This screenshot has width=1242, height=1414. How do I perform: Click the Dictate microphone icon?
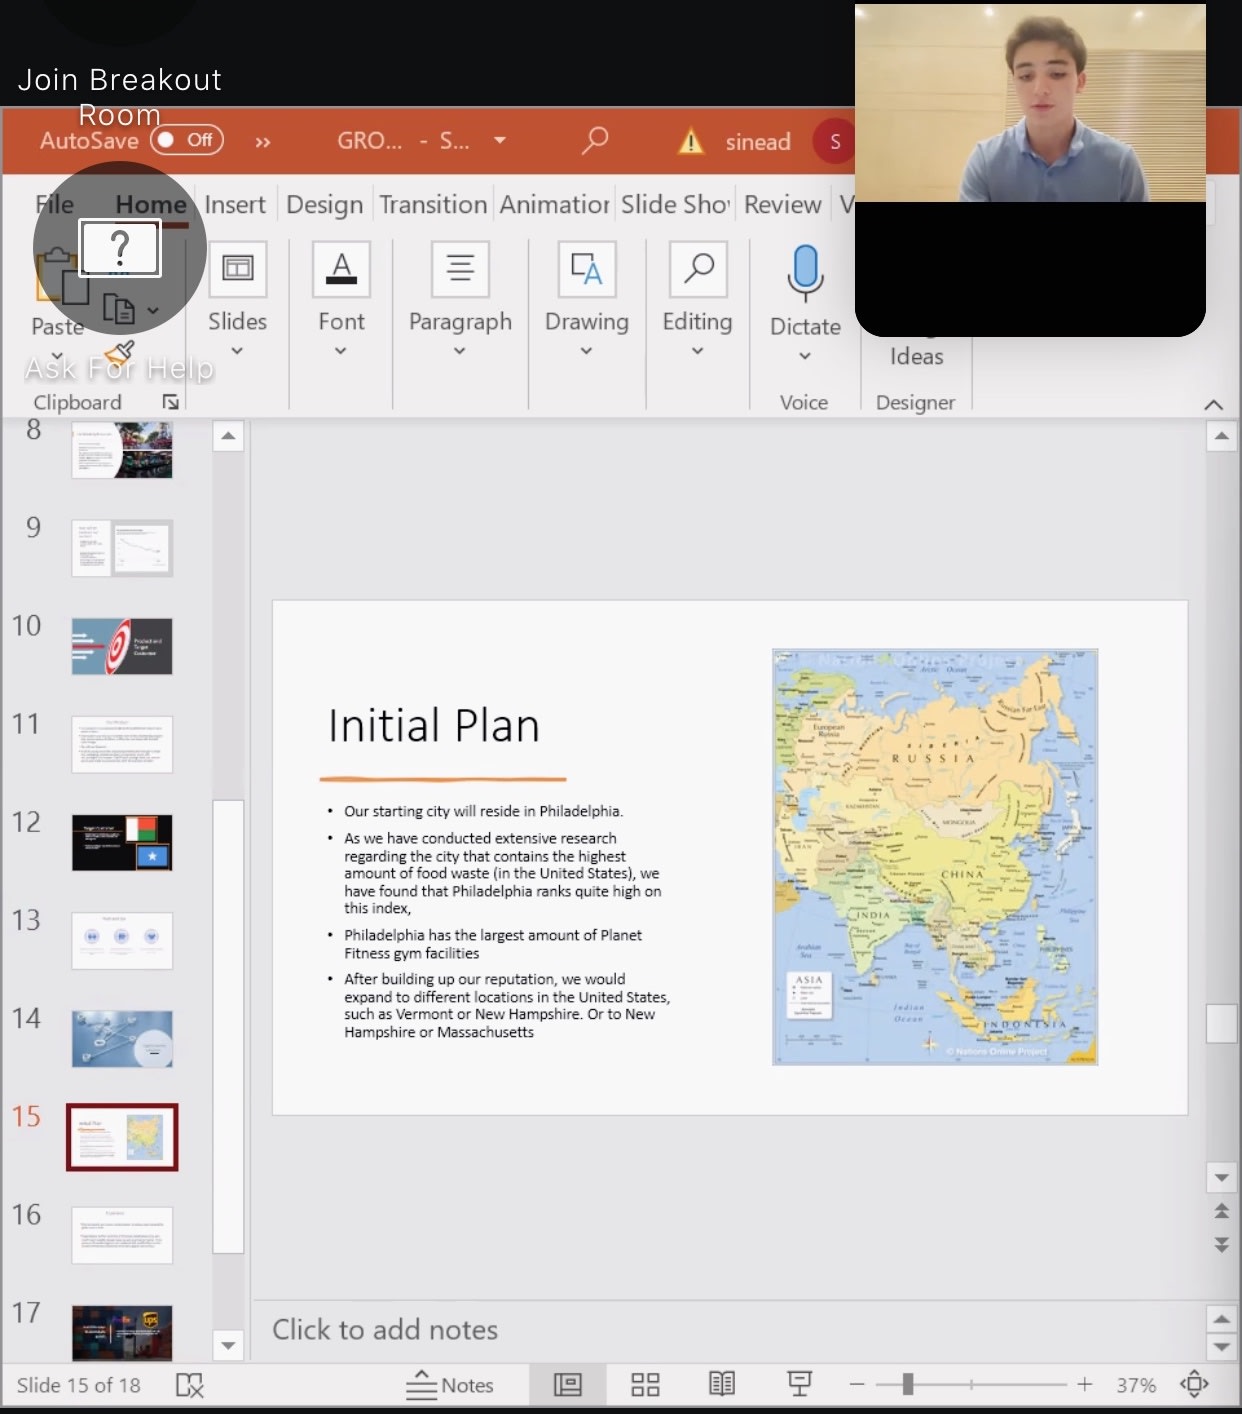tap(805, 272)
